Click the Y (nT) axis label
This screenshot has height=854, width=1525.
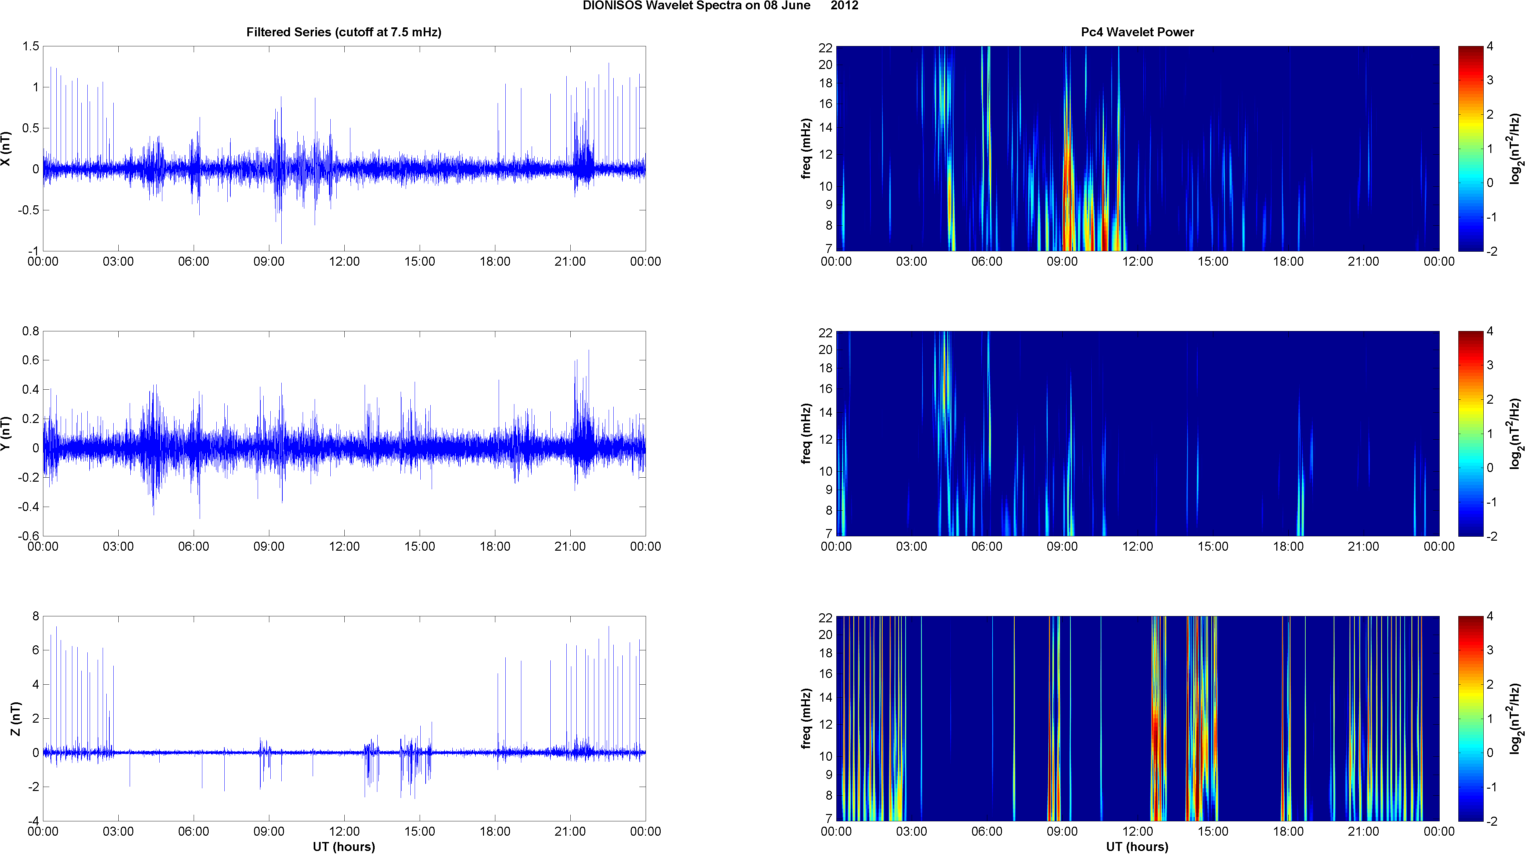pos(7,433)
